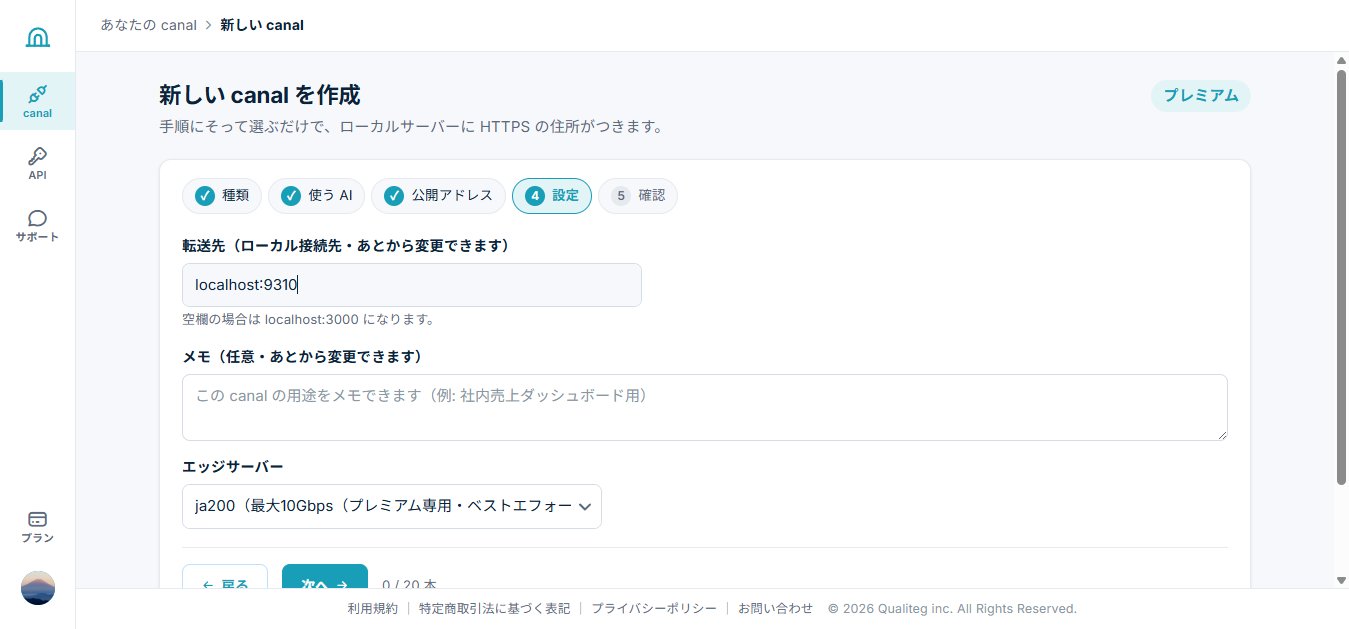This screenshot has width=1349, height=629.
Task: Select step 5 確認
Action: [638, 196]
